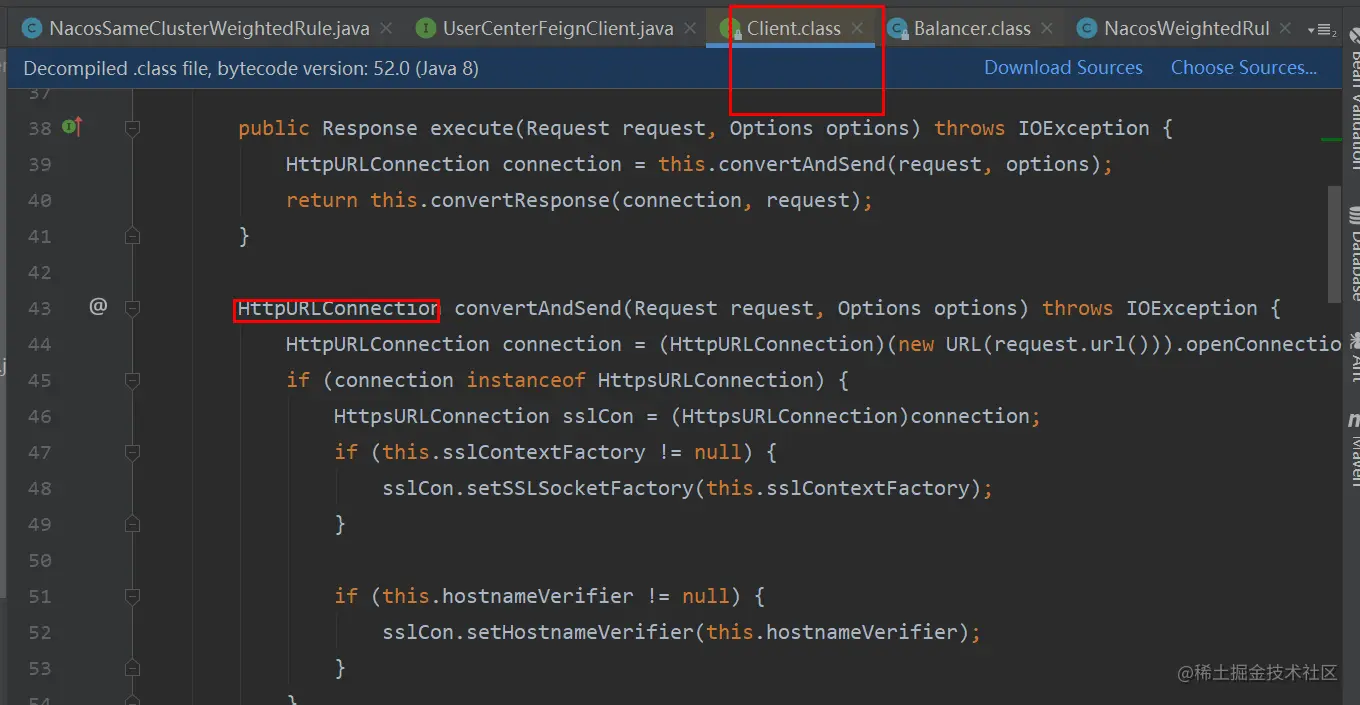The image size is (1360, 705).
Task: Collapse the hostnameVerifier if-block at line 51
Action: [132, 596]
